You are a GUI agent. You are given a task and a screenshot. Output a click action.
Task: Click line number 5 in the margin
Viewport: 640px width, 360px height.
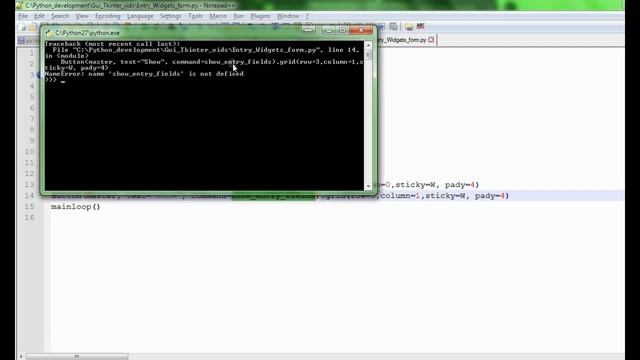click(x=31, y=97)
